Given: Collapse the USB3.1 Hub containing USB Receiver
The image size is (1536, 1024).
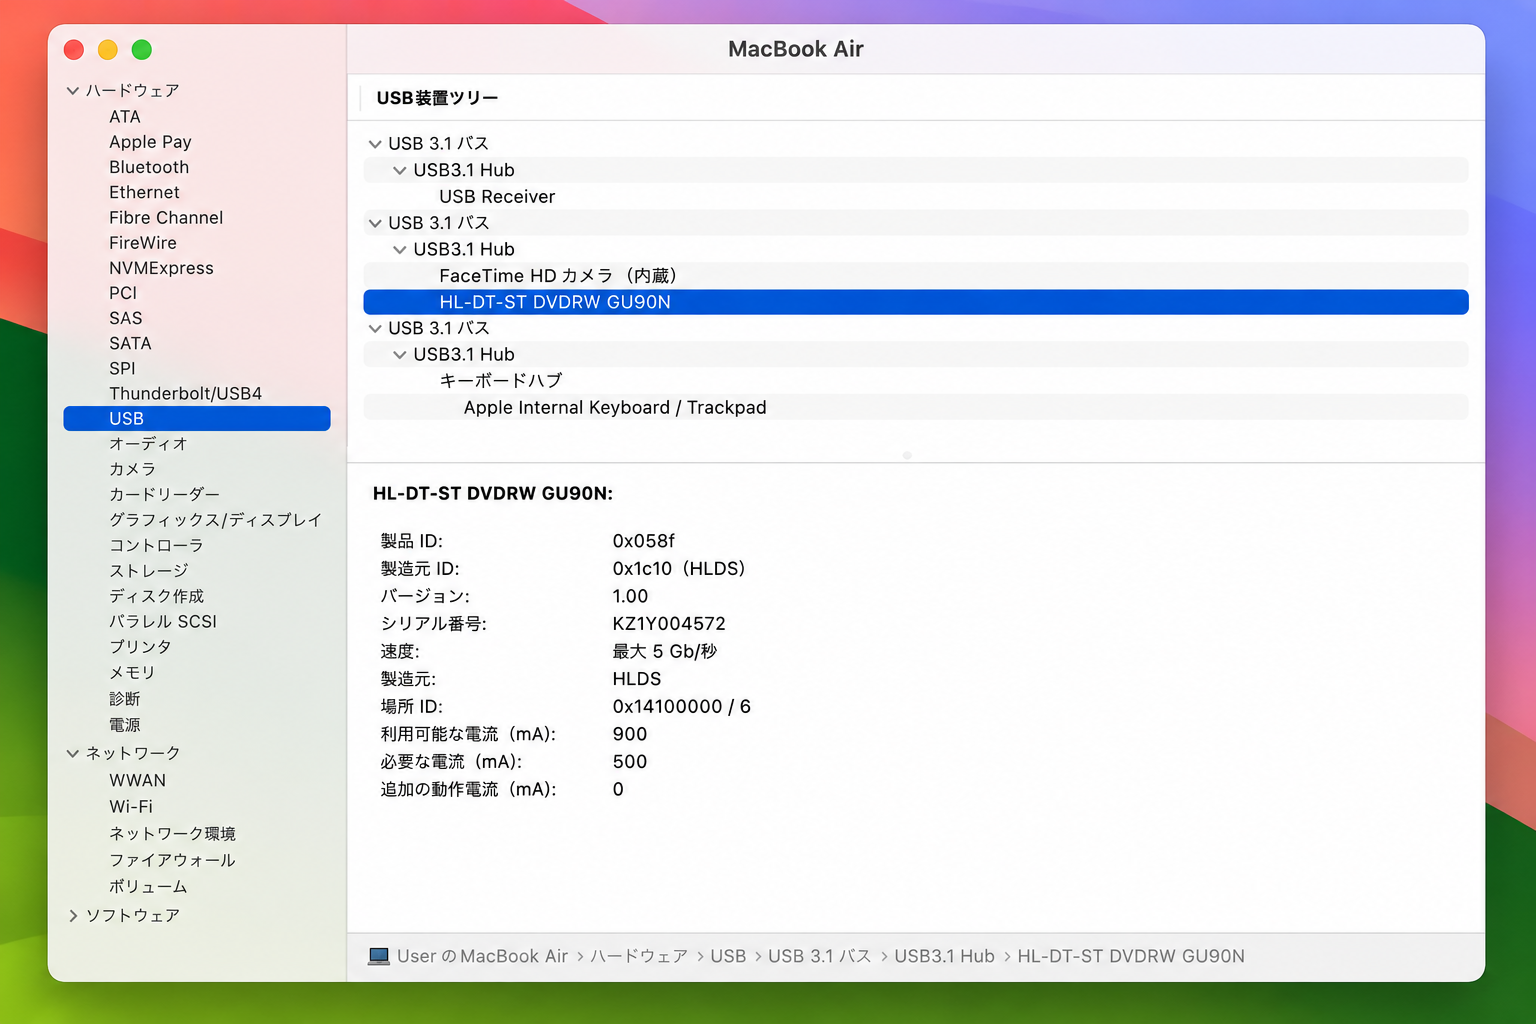Looking at the screenshot, I should 400,171.
